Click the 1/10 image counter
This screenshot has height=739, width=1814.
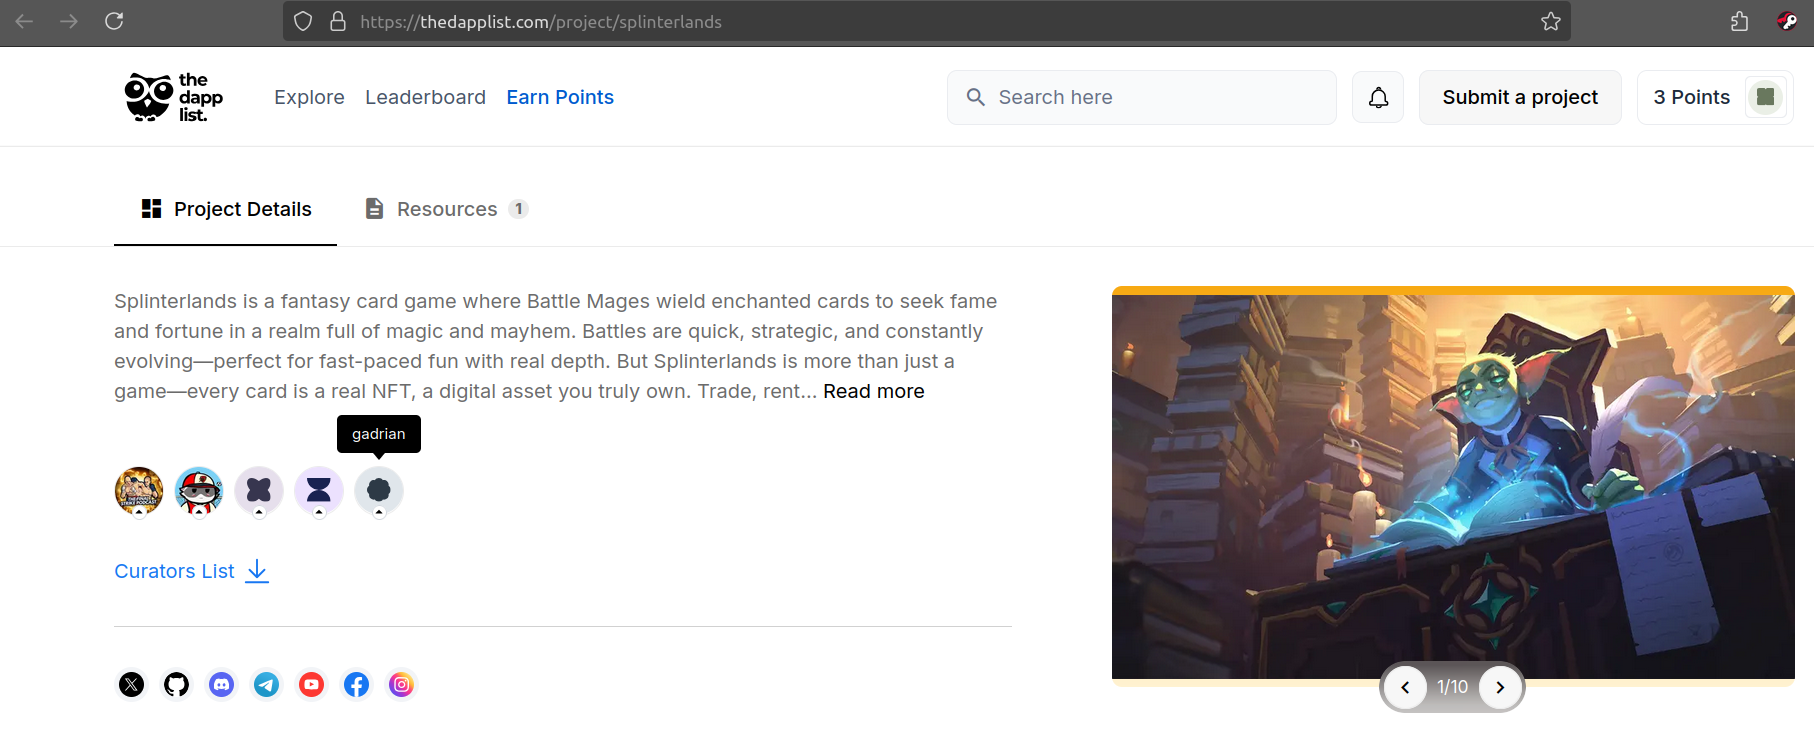[x=1452, y=687]
